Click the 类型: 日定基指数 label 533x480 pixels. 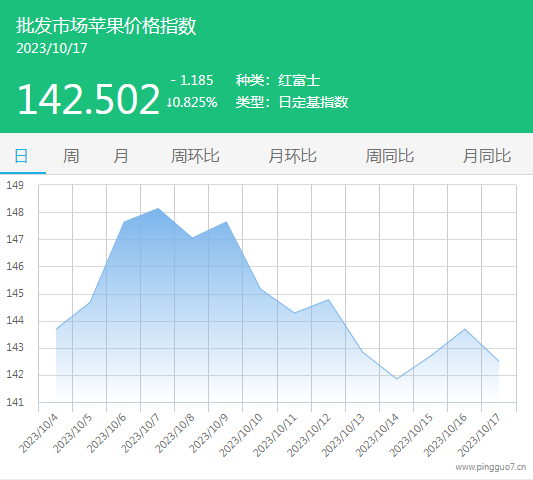tap(292, 102)
